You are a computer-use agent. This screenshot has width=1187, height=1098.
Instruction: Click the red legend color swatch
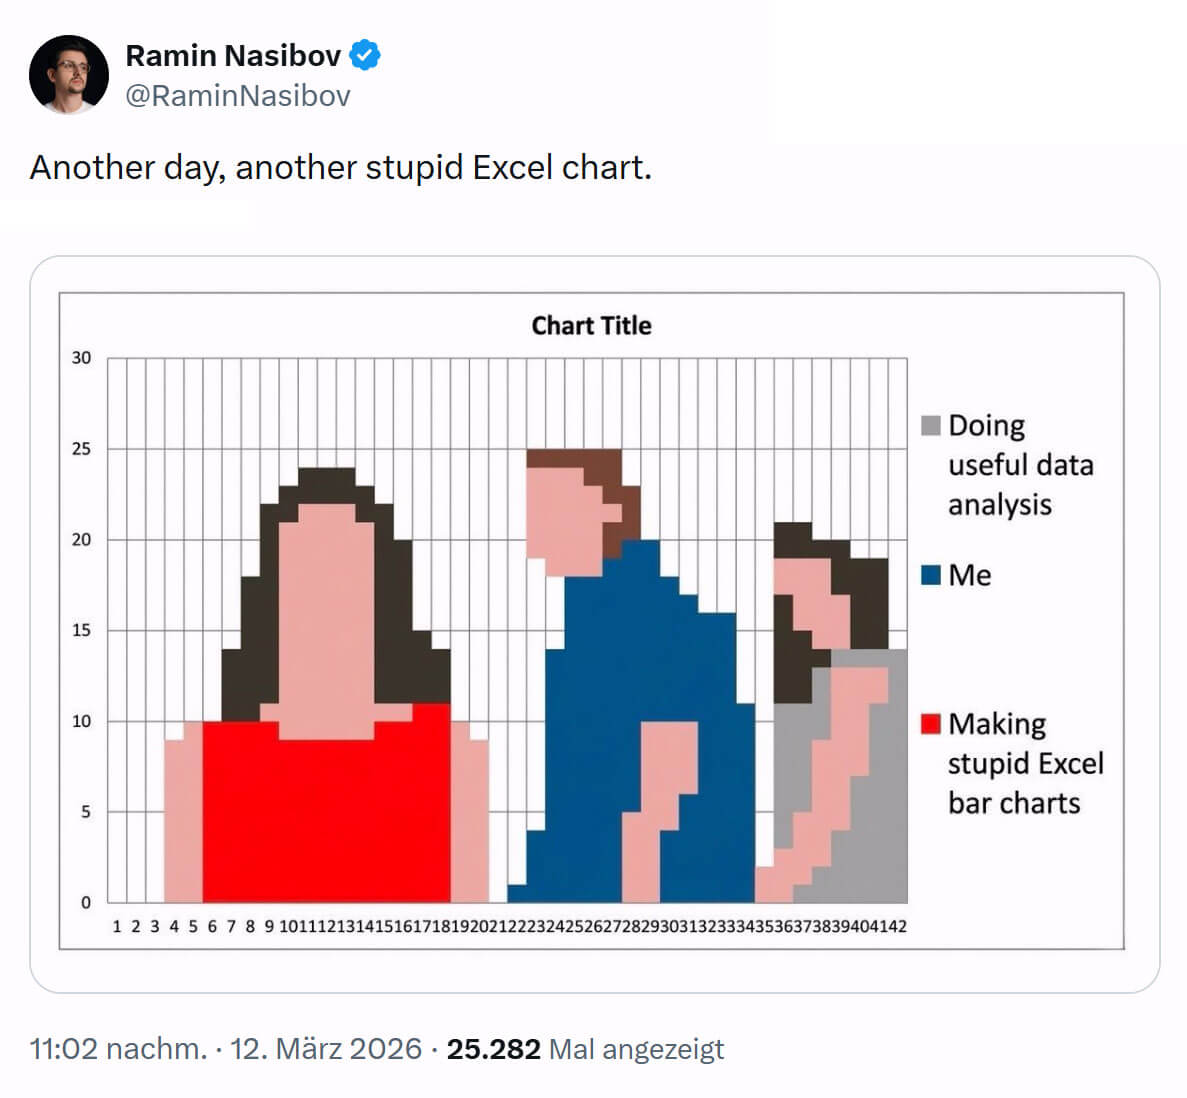[x=931, y=723]
